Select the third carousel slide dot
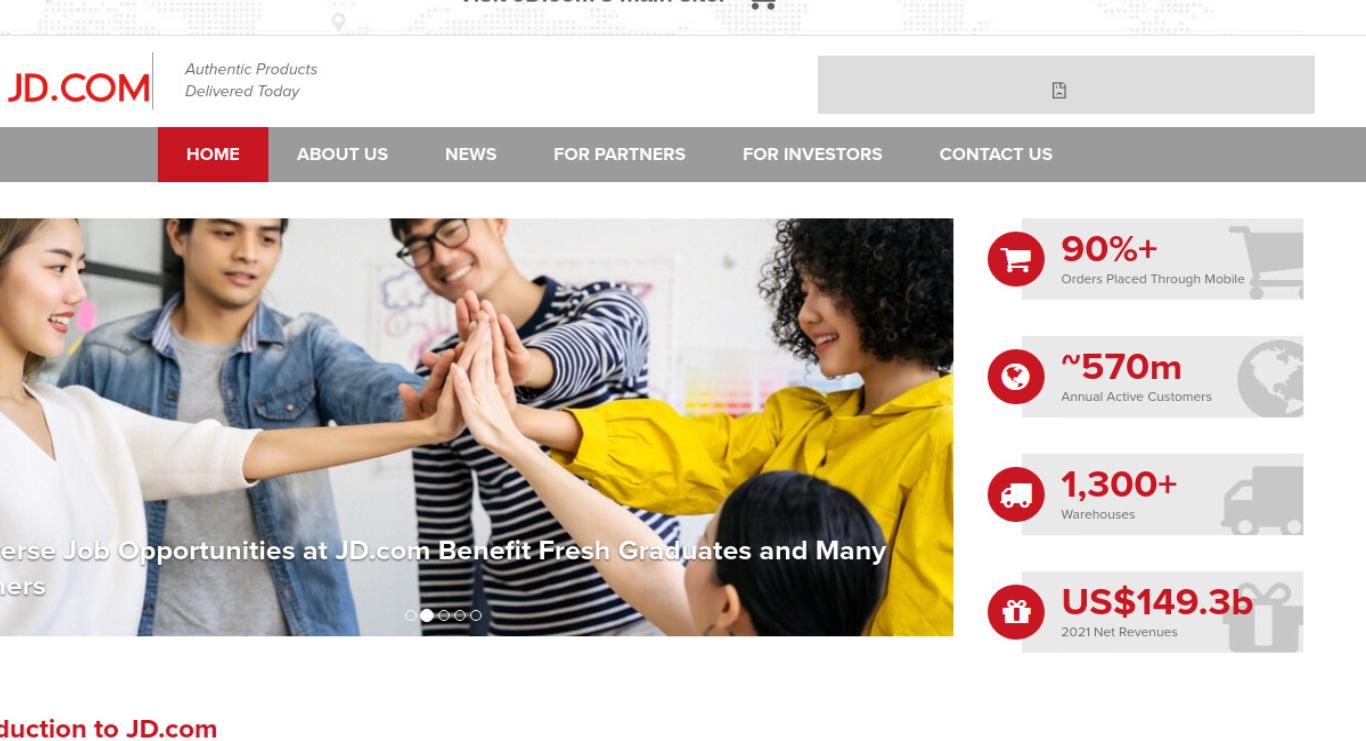1366x741 pixels. click(x=443, y=615)
